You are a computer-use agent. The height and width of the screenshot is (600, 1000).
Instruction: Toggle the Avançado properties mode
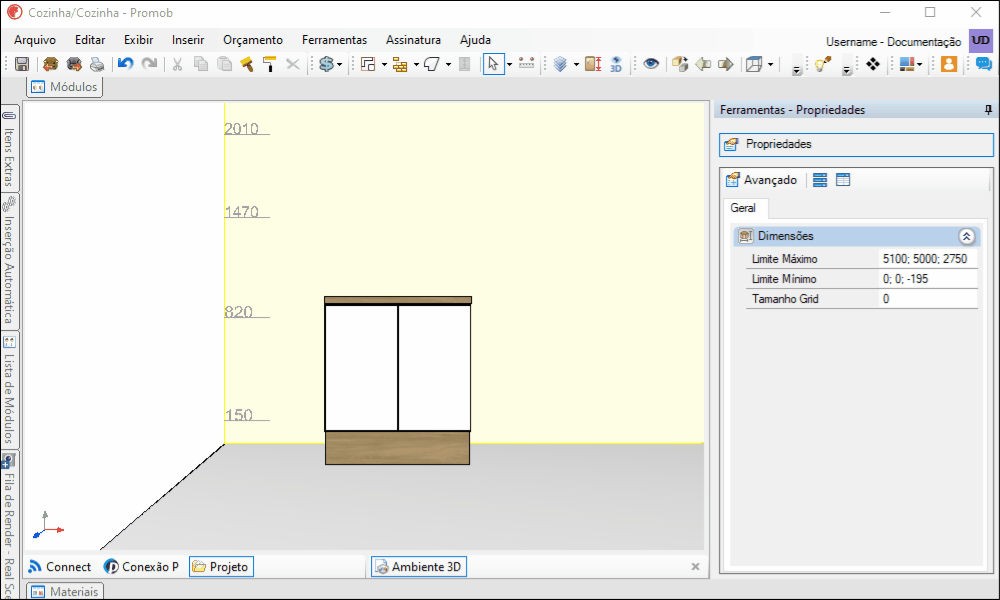coord(762,180)
